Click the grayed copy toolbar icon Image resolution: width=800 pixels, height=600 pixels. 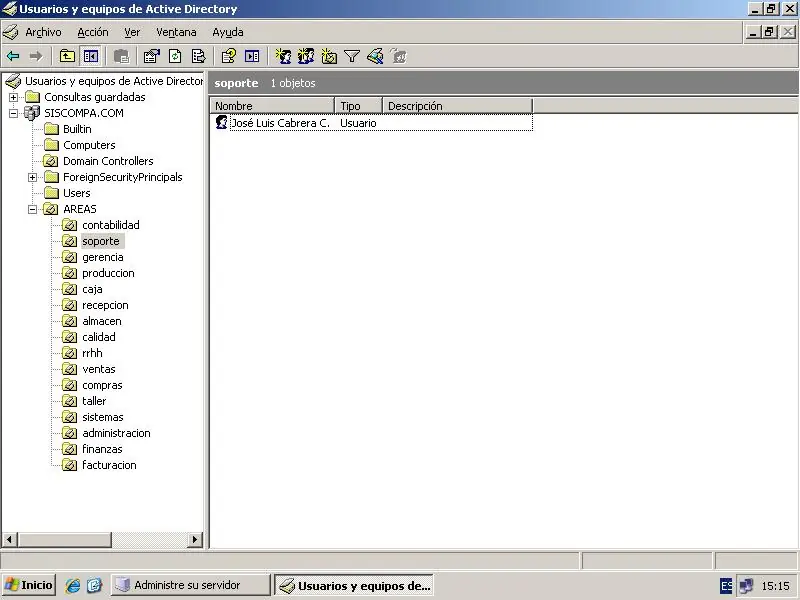coord(121,56)
